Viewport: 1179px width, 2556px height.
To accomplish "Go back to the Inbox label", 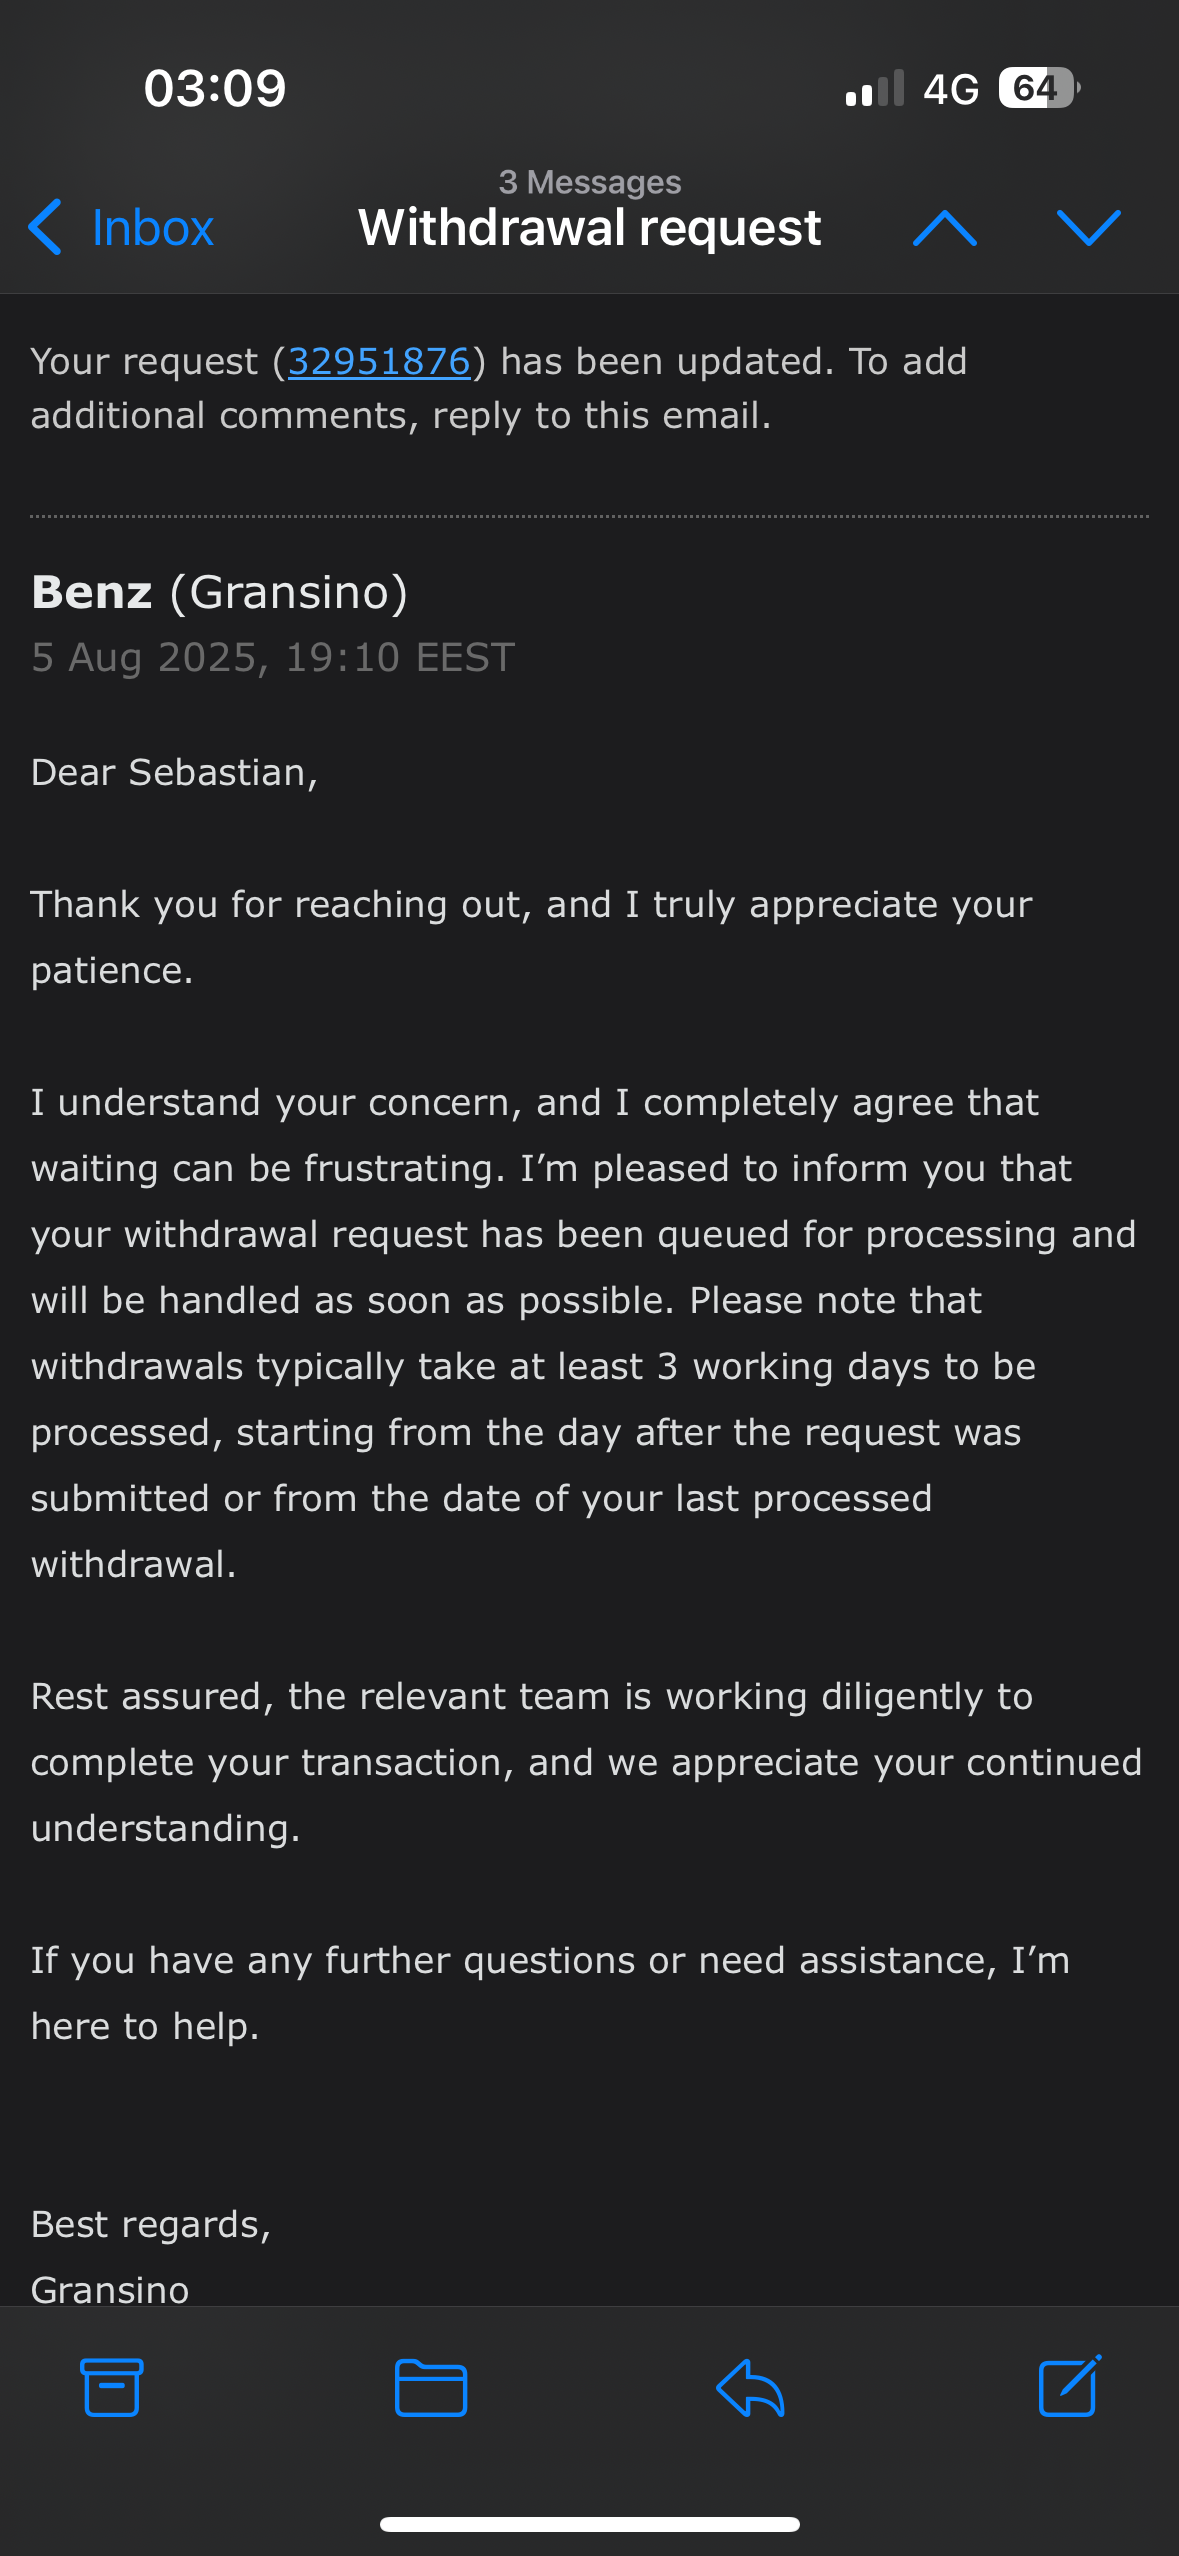I will click(x=152, y=228).
